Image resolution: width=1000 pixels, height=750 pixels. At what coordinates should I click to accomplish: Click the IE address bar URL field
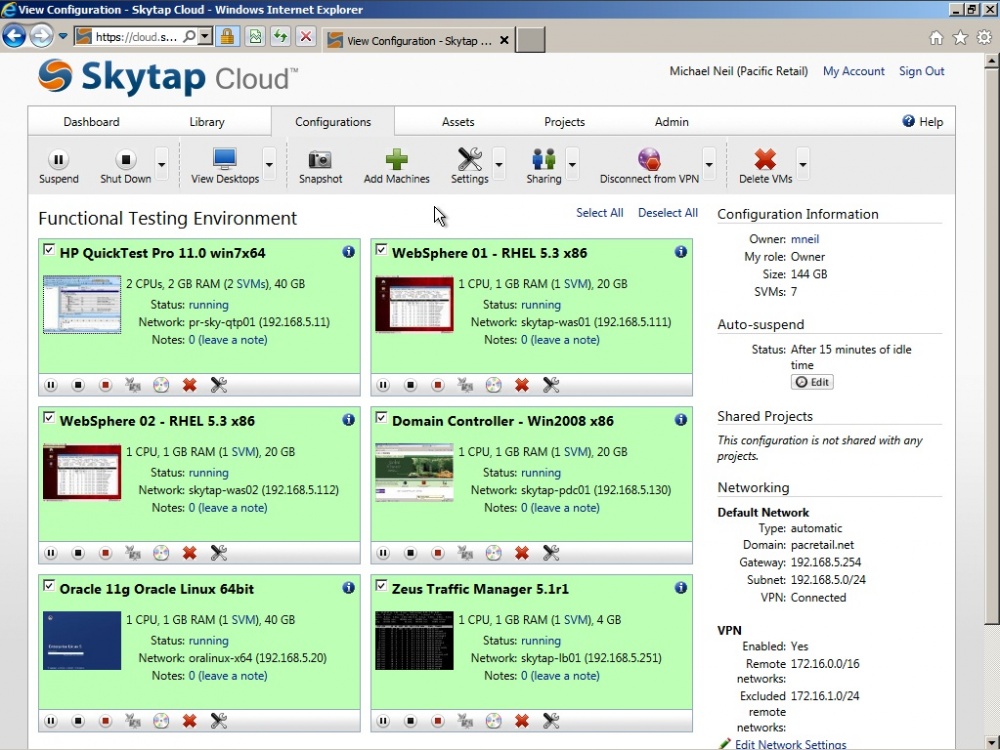point(135,36)
